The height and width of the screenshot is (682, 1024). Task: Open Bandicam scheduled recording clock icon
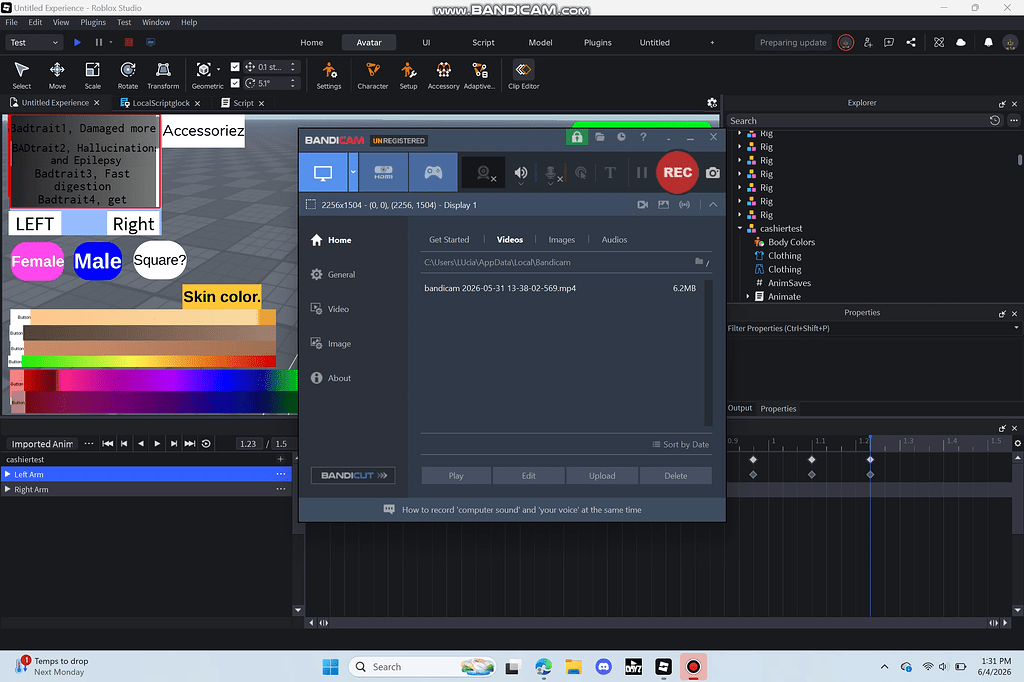[x=622, y=137]
